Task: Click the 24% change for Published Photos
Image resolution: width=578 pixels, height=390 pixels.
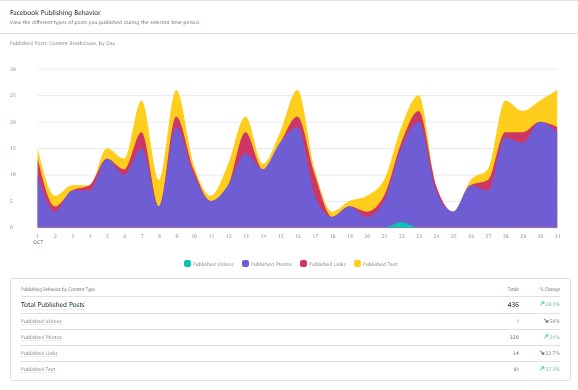Action: point(554,337)
